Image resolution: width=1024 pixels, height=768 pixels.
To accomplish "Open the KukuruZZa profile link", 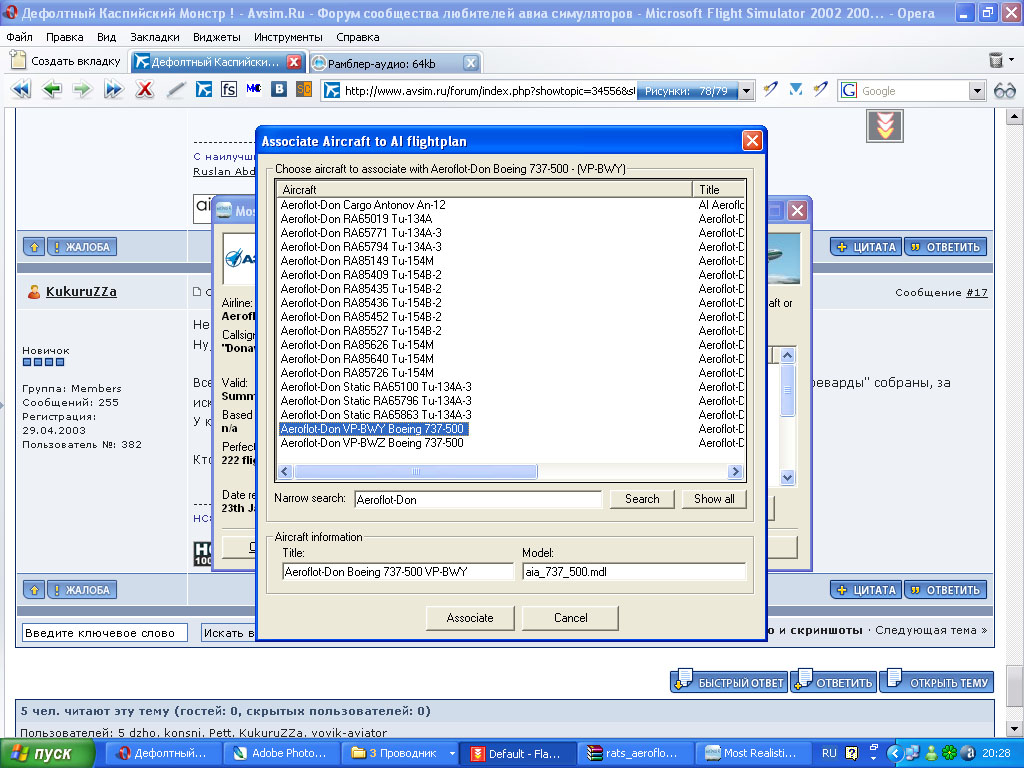I will pos(81,292).
